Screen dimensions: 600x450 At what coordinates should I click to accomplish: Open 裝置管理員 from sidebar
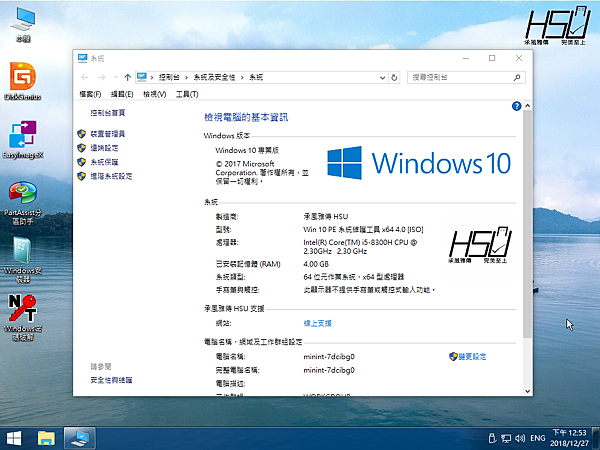click(108, 134)
